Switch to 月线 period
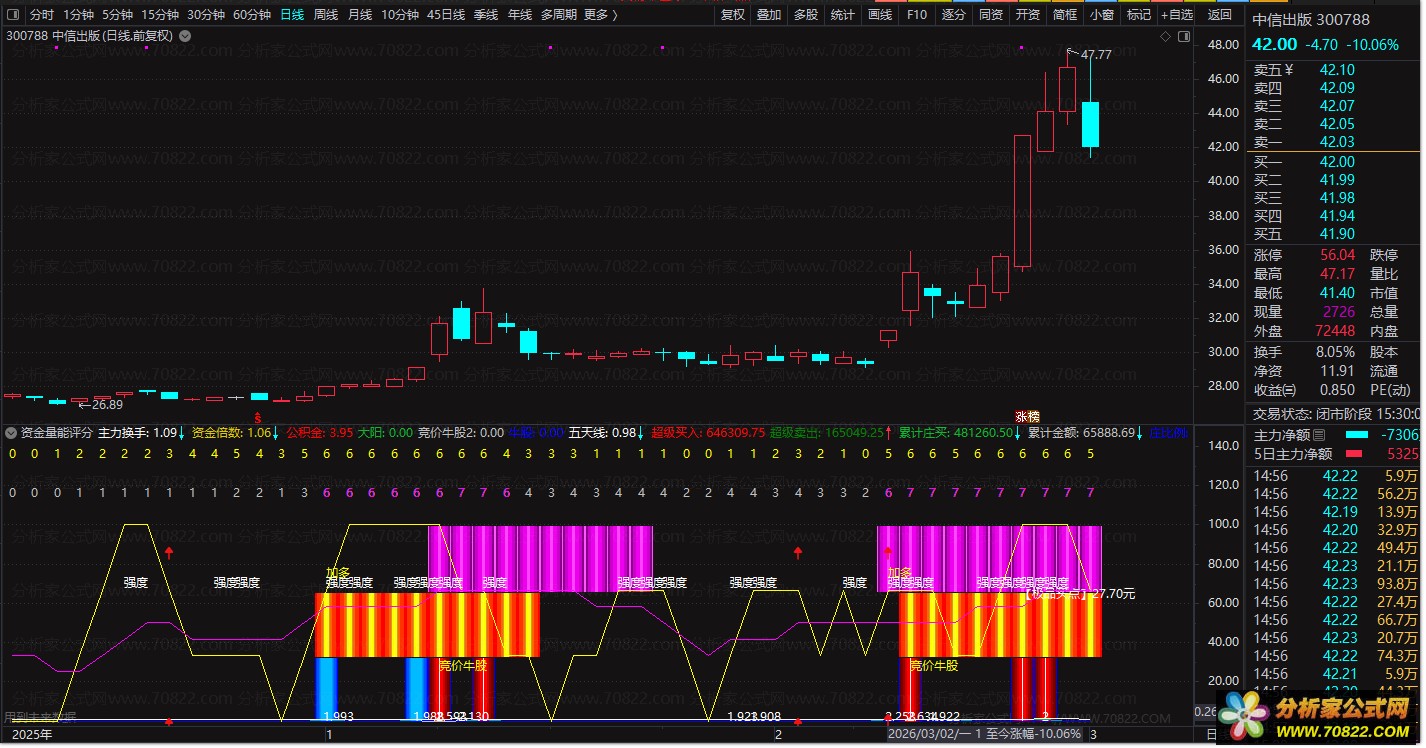The height and width of the screenshot is (748, 1426). (360, 15)
